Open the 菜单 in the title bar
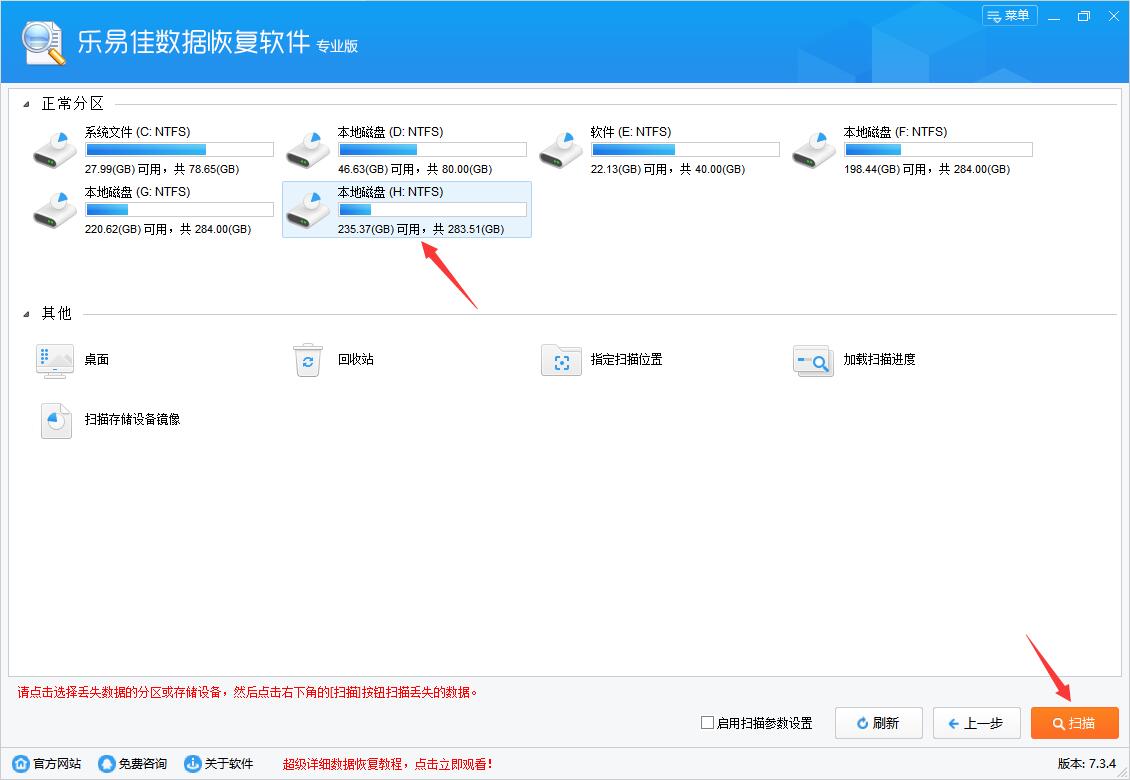The image size is (1130, 780). click(1009, 15)
